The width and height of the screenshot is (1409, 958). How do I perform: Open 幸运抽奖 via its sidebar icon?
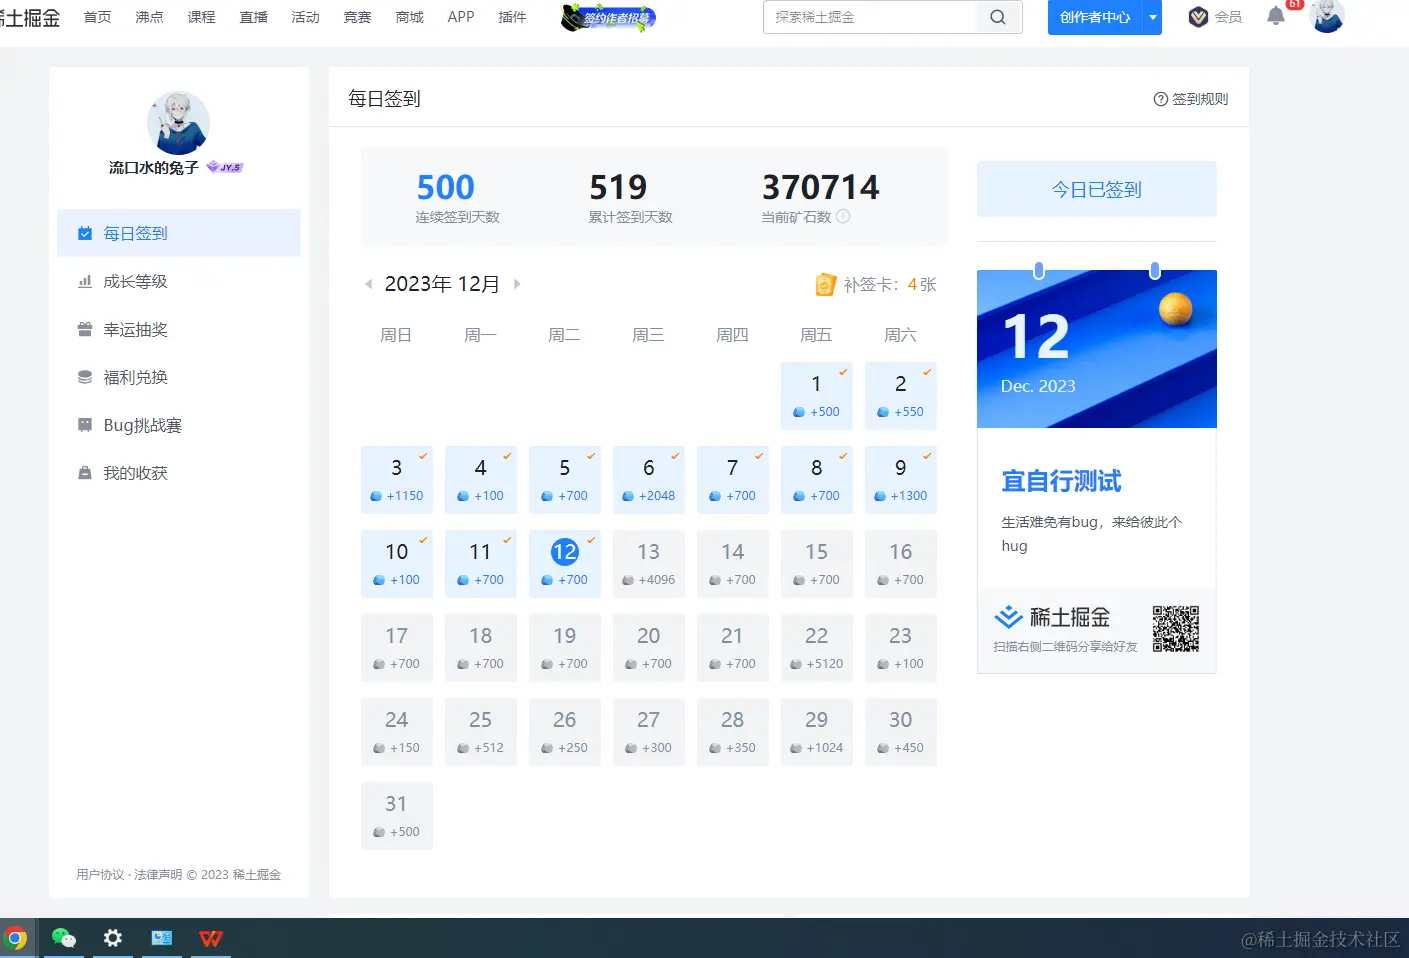(x=85, y=329)
